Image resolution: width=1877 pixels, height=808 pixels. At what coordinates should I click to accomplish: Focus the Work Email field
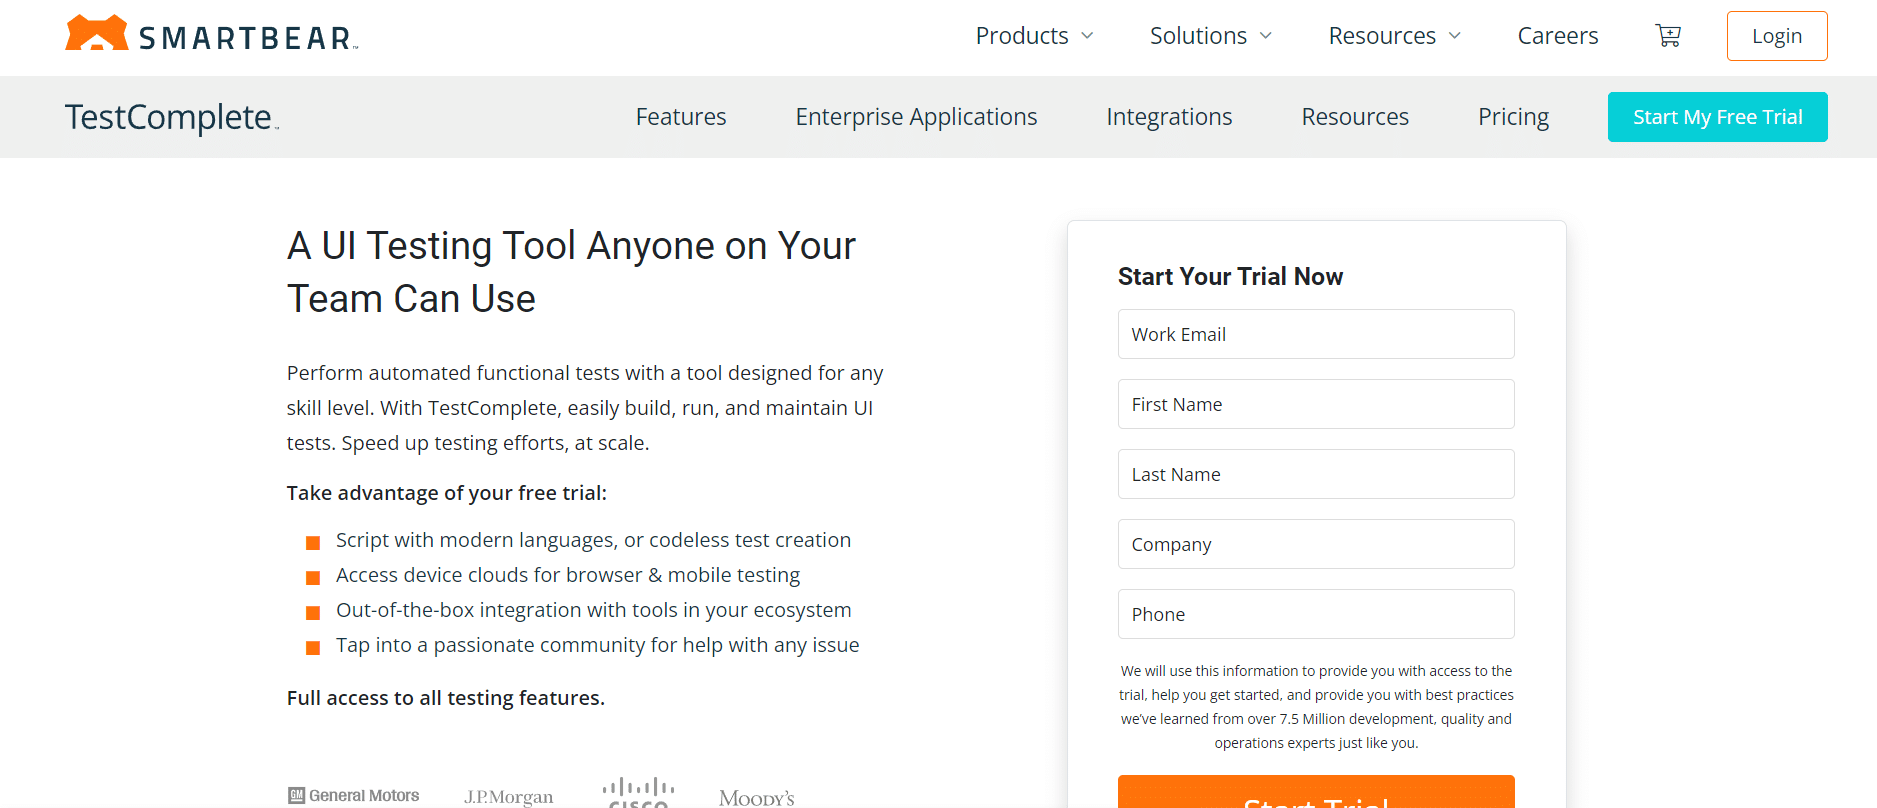1316,334
